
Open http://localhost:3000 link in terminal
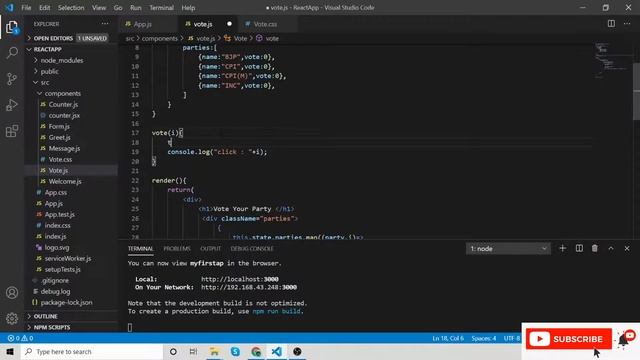(240, 279)
